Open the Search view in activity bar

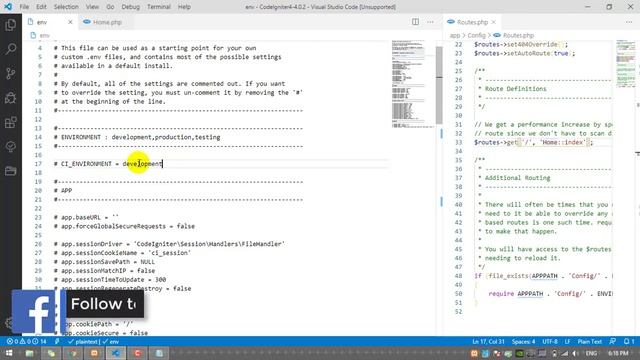click(x=11, y=49)
